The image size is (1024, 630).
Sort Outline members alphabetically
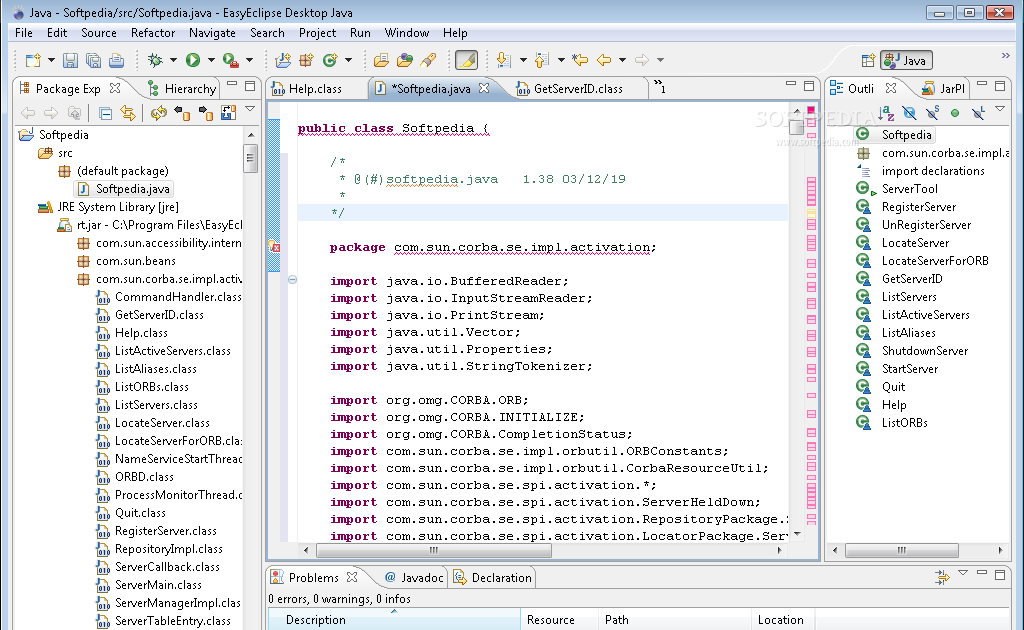coord(886,114)
